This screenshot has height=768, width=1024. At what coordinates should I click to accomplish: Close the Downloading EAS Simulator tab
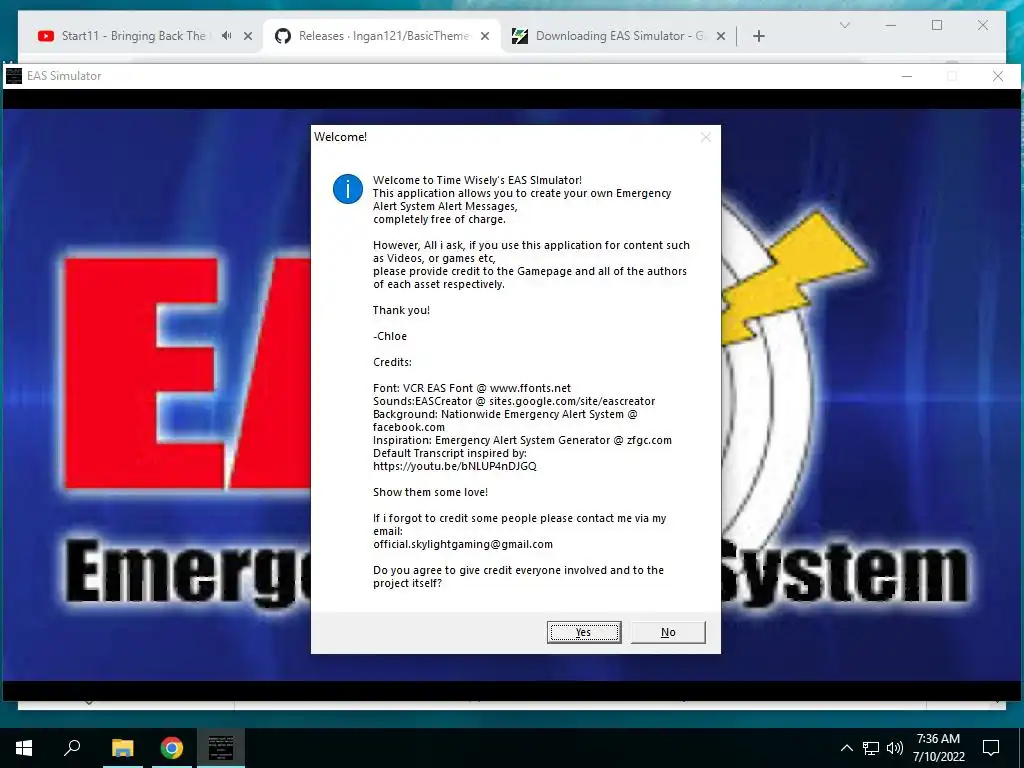pos(721,36)
